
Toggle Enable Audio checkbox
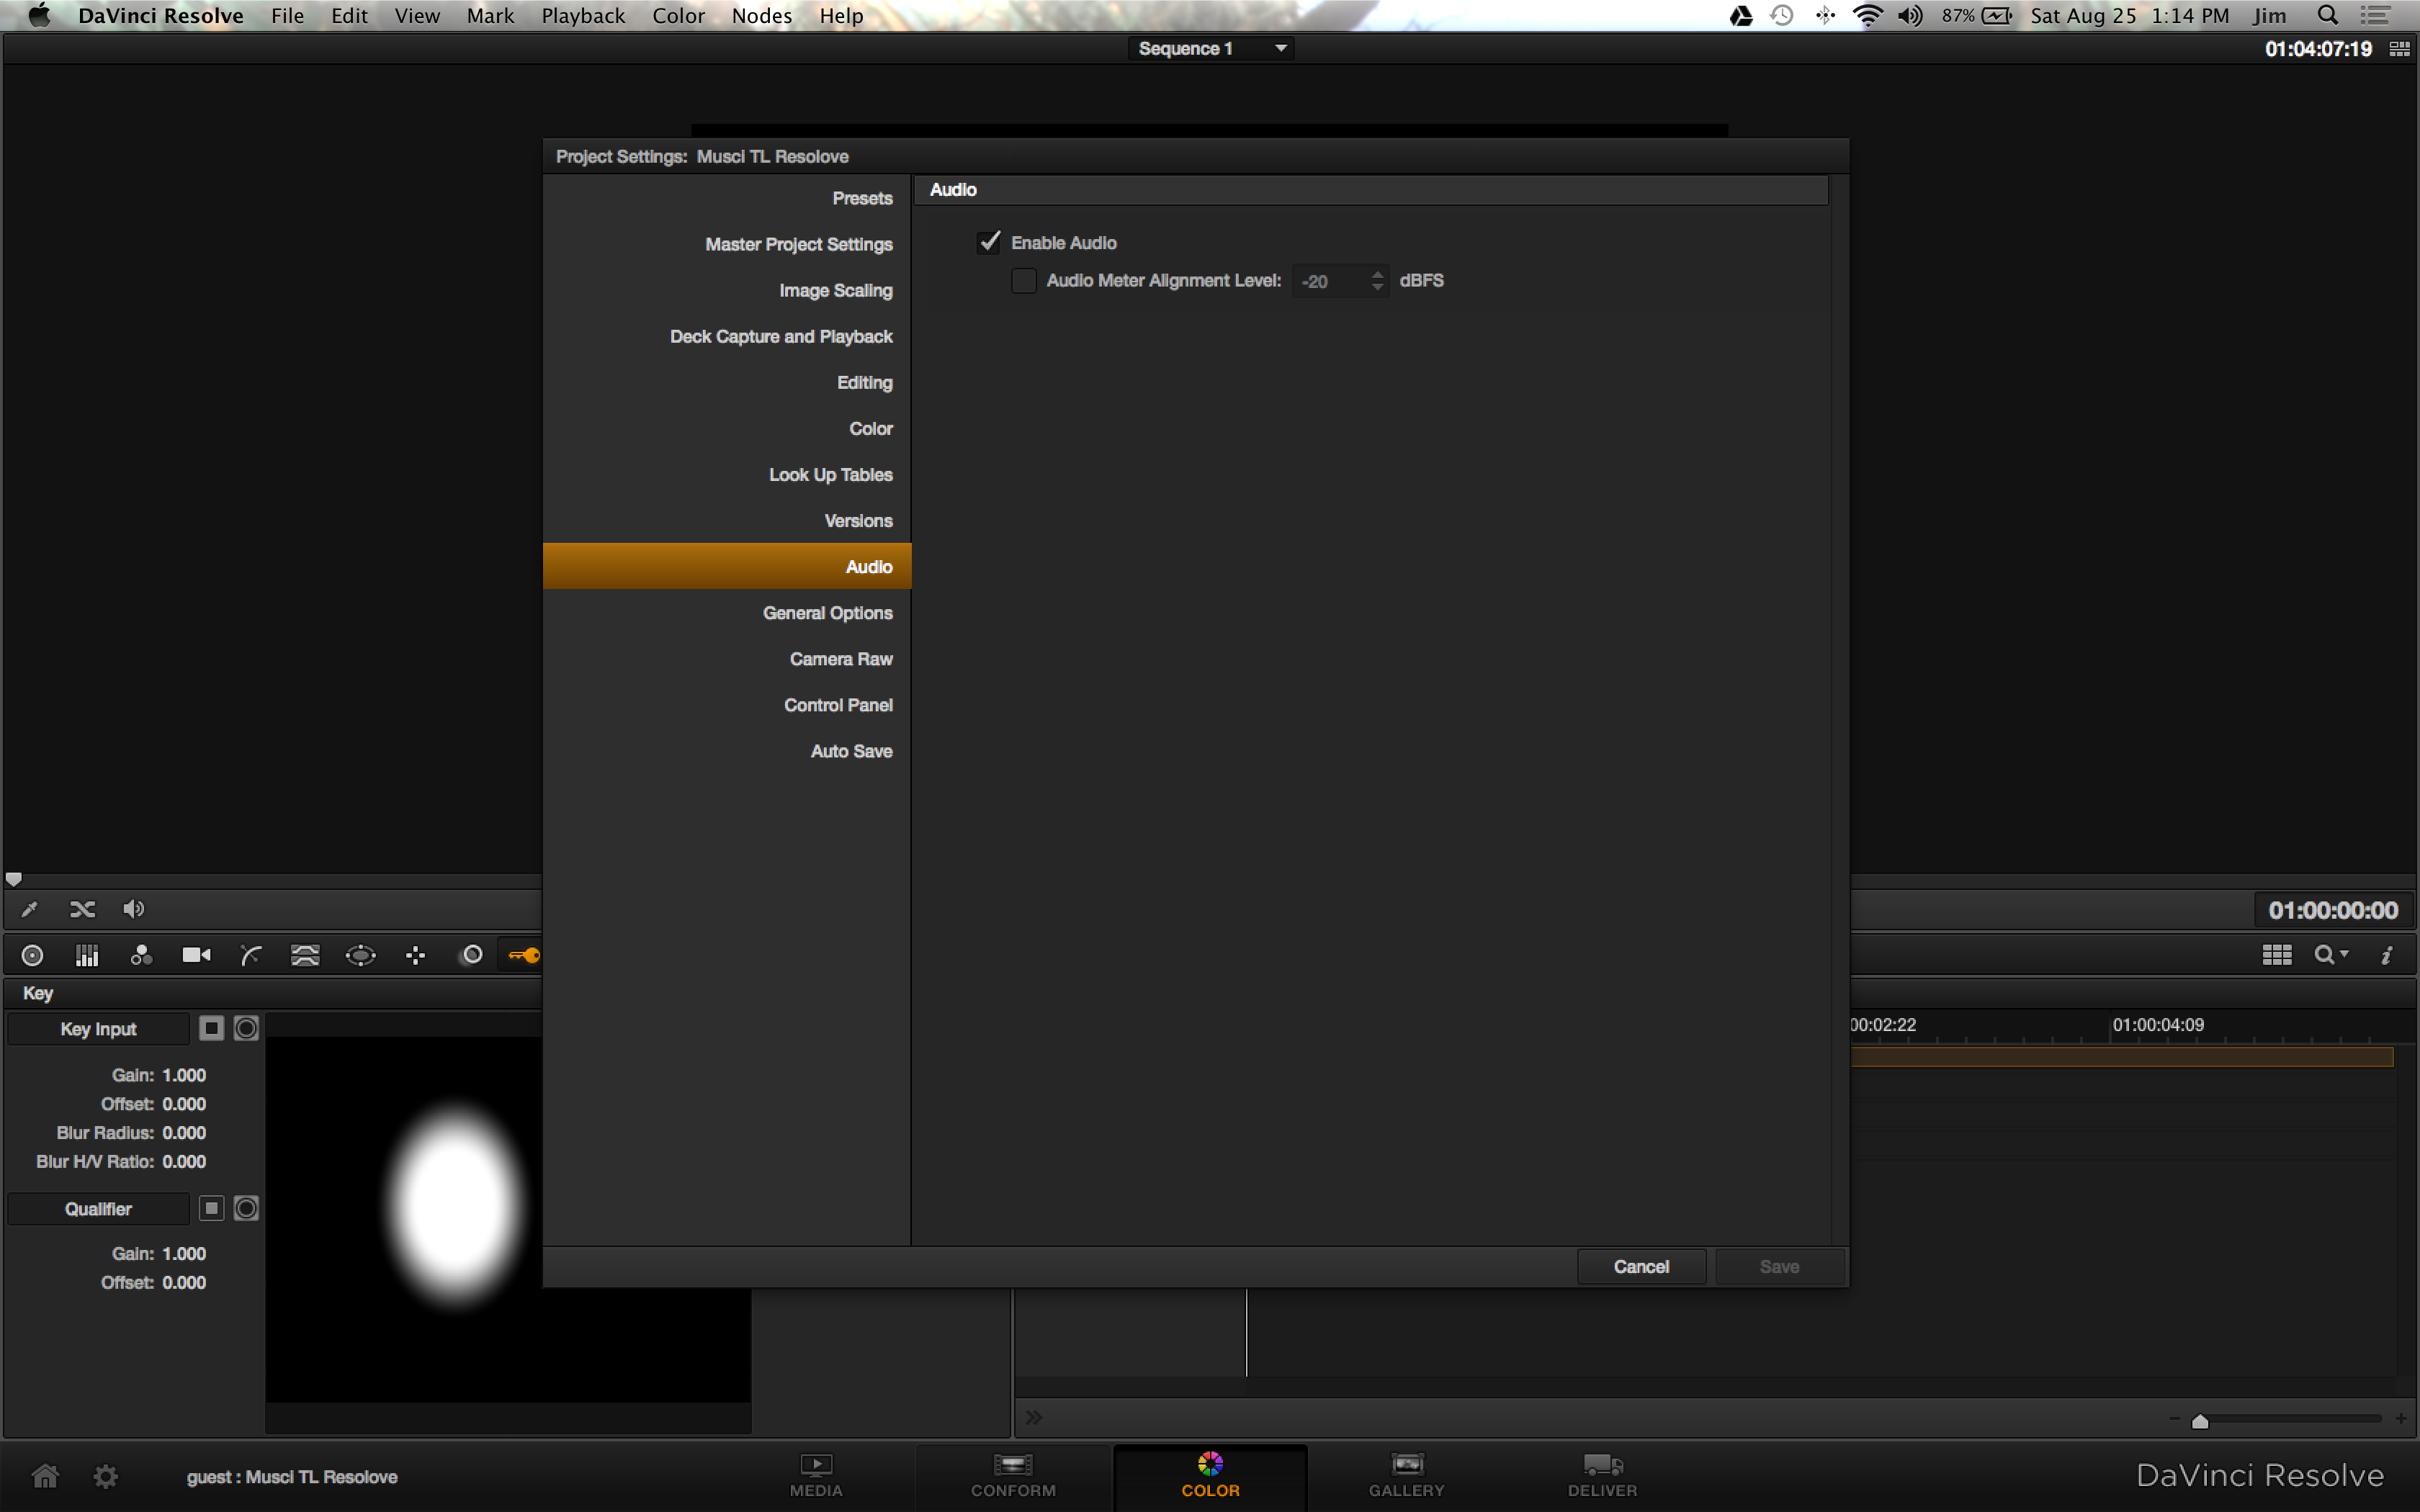tap(988, 242)
